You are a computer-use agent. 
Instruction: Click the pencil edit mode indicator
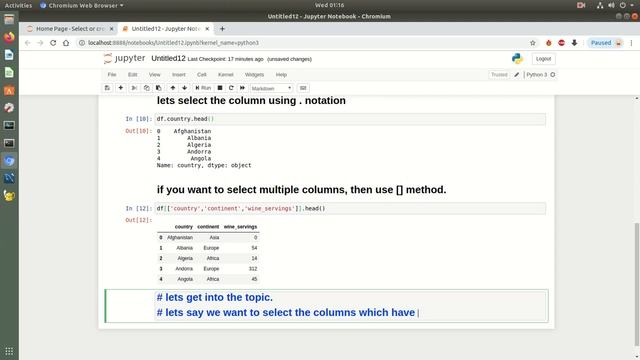coord(517,75)
